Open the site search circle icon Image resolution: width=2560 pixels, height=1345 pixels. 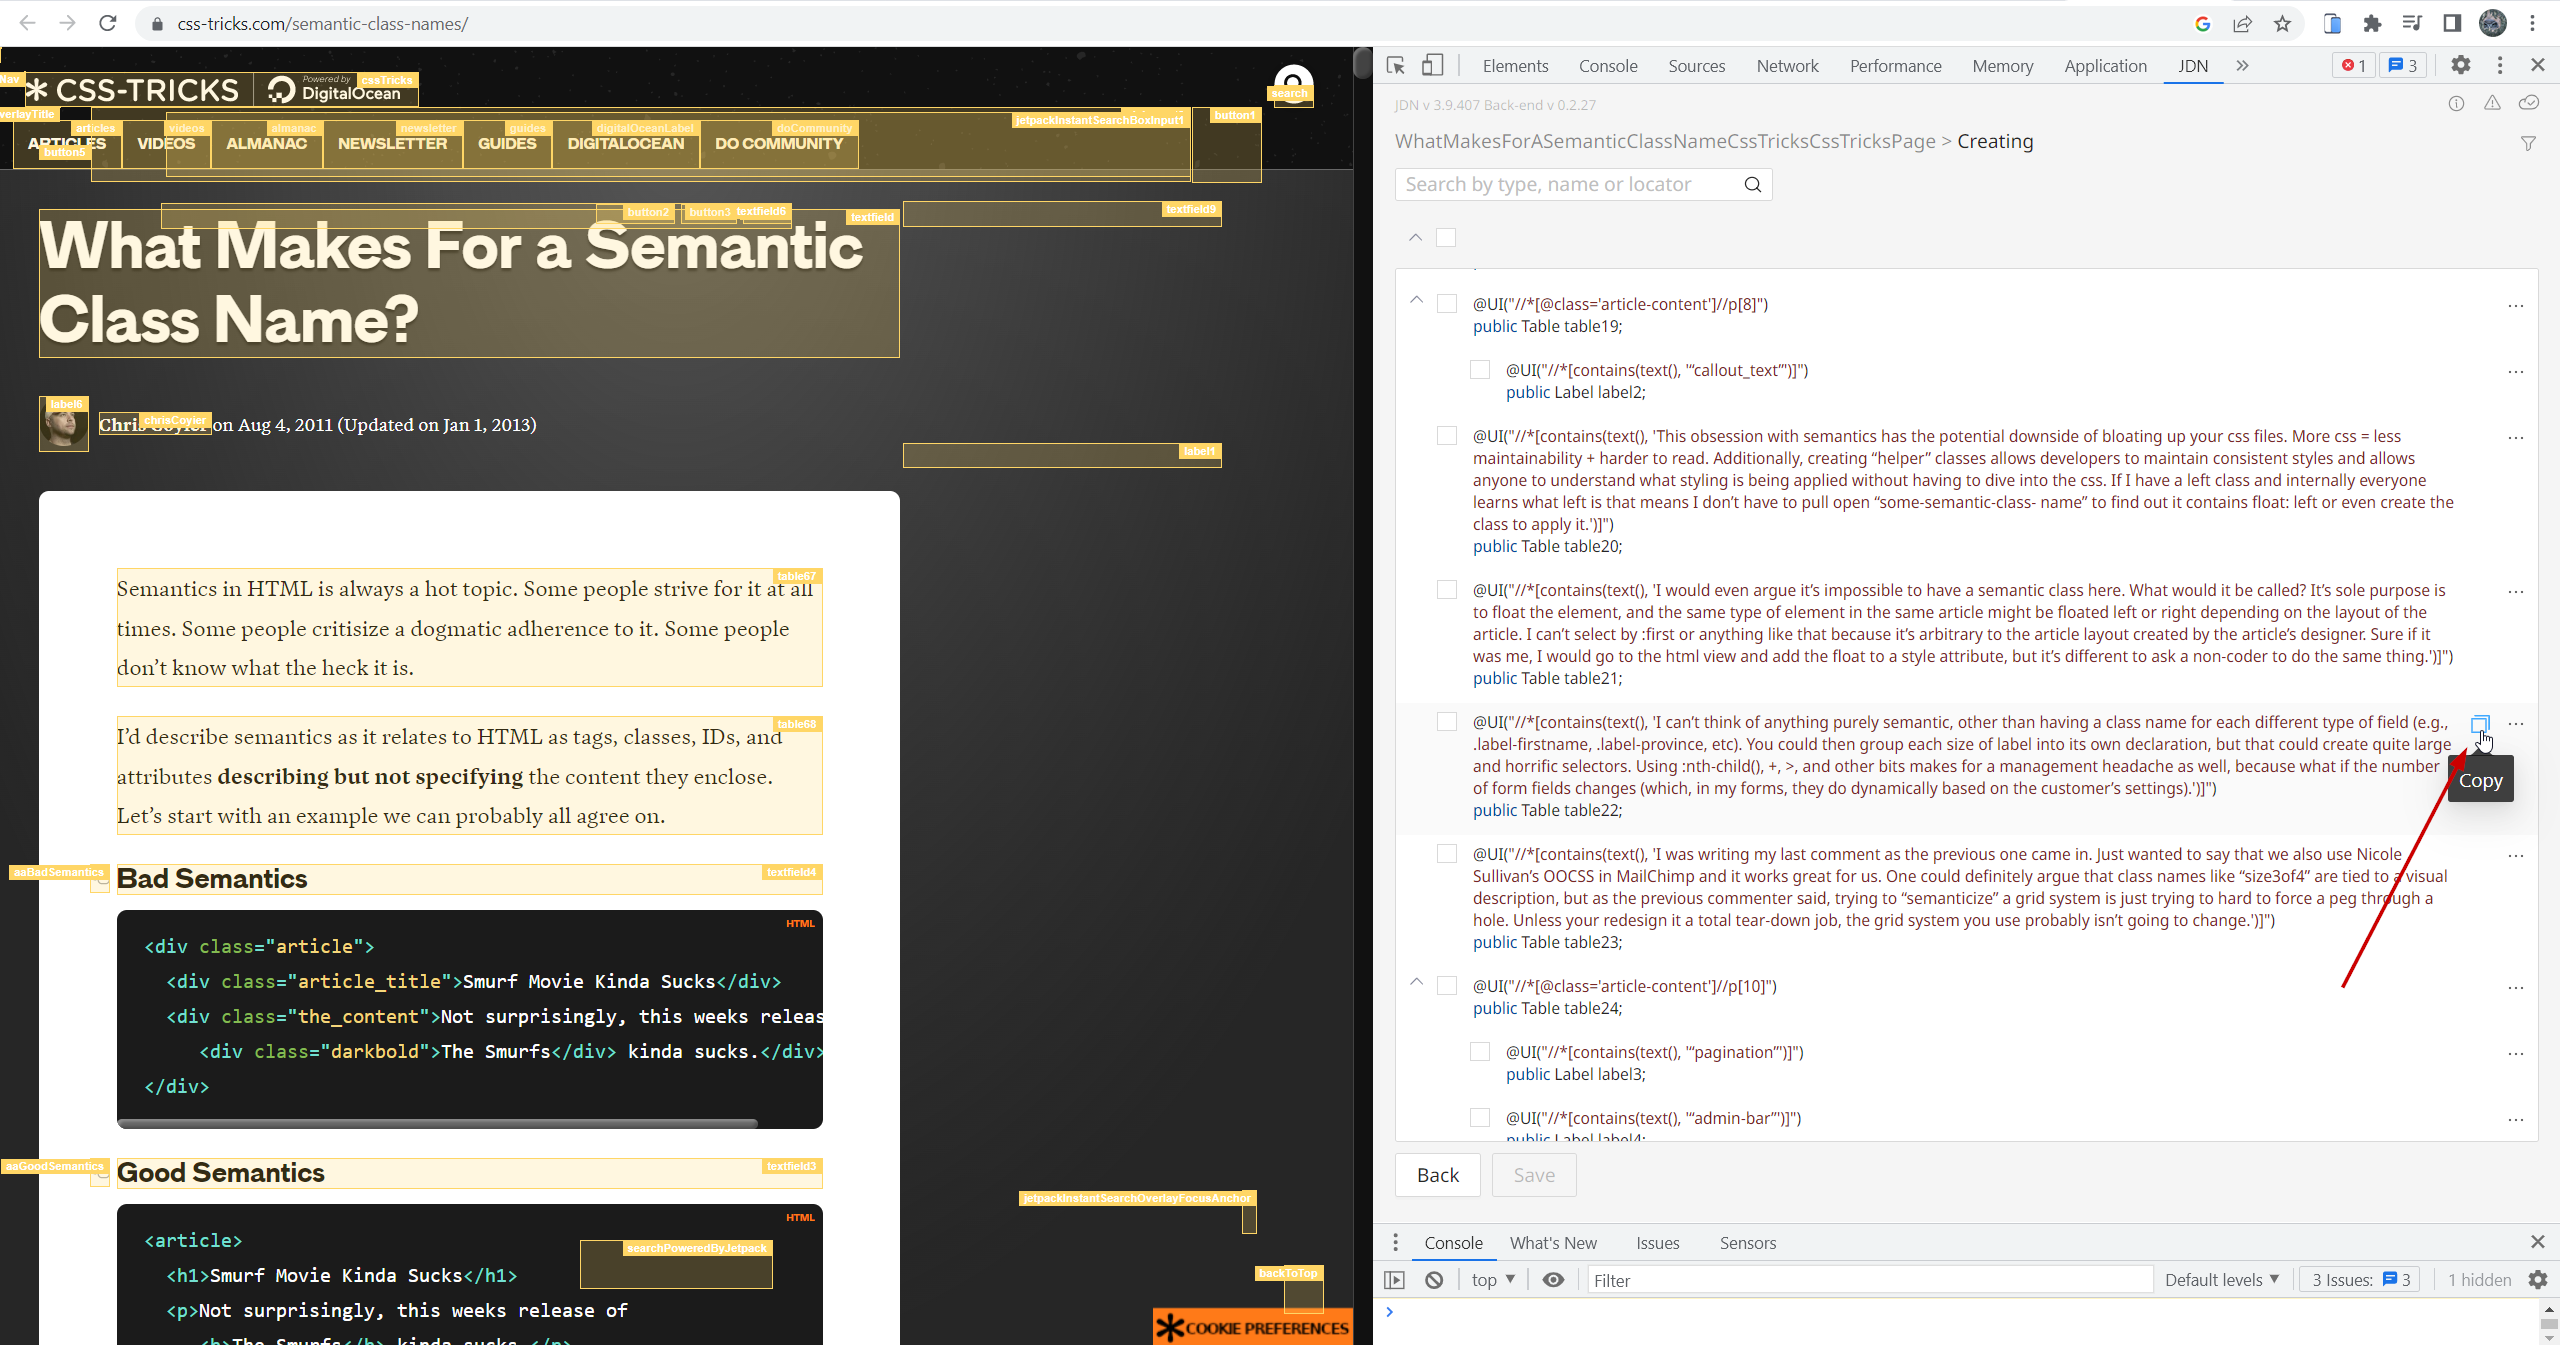[1293, 85]
